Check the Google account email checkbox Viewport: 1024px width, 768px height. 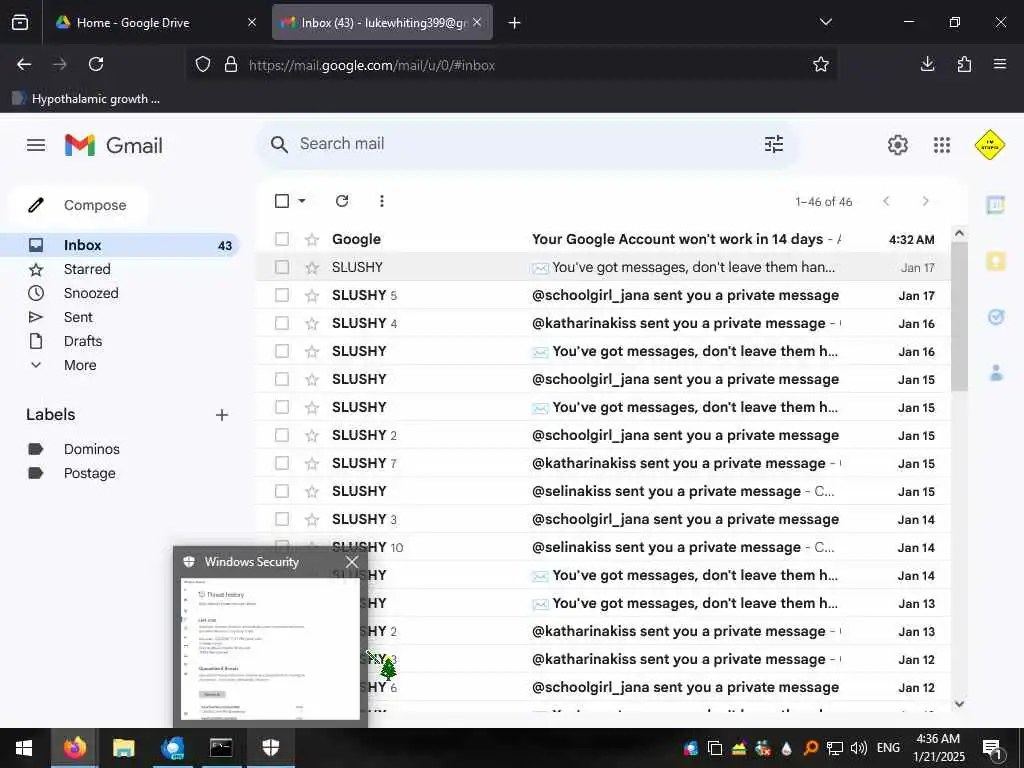[x=282, y=239]
